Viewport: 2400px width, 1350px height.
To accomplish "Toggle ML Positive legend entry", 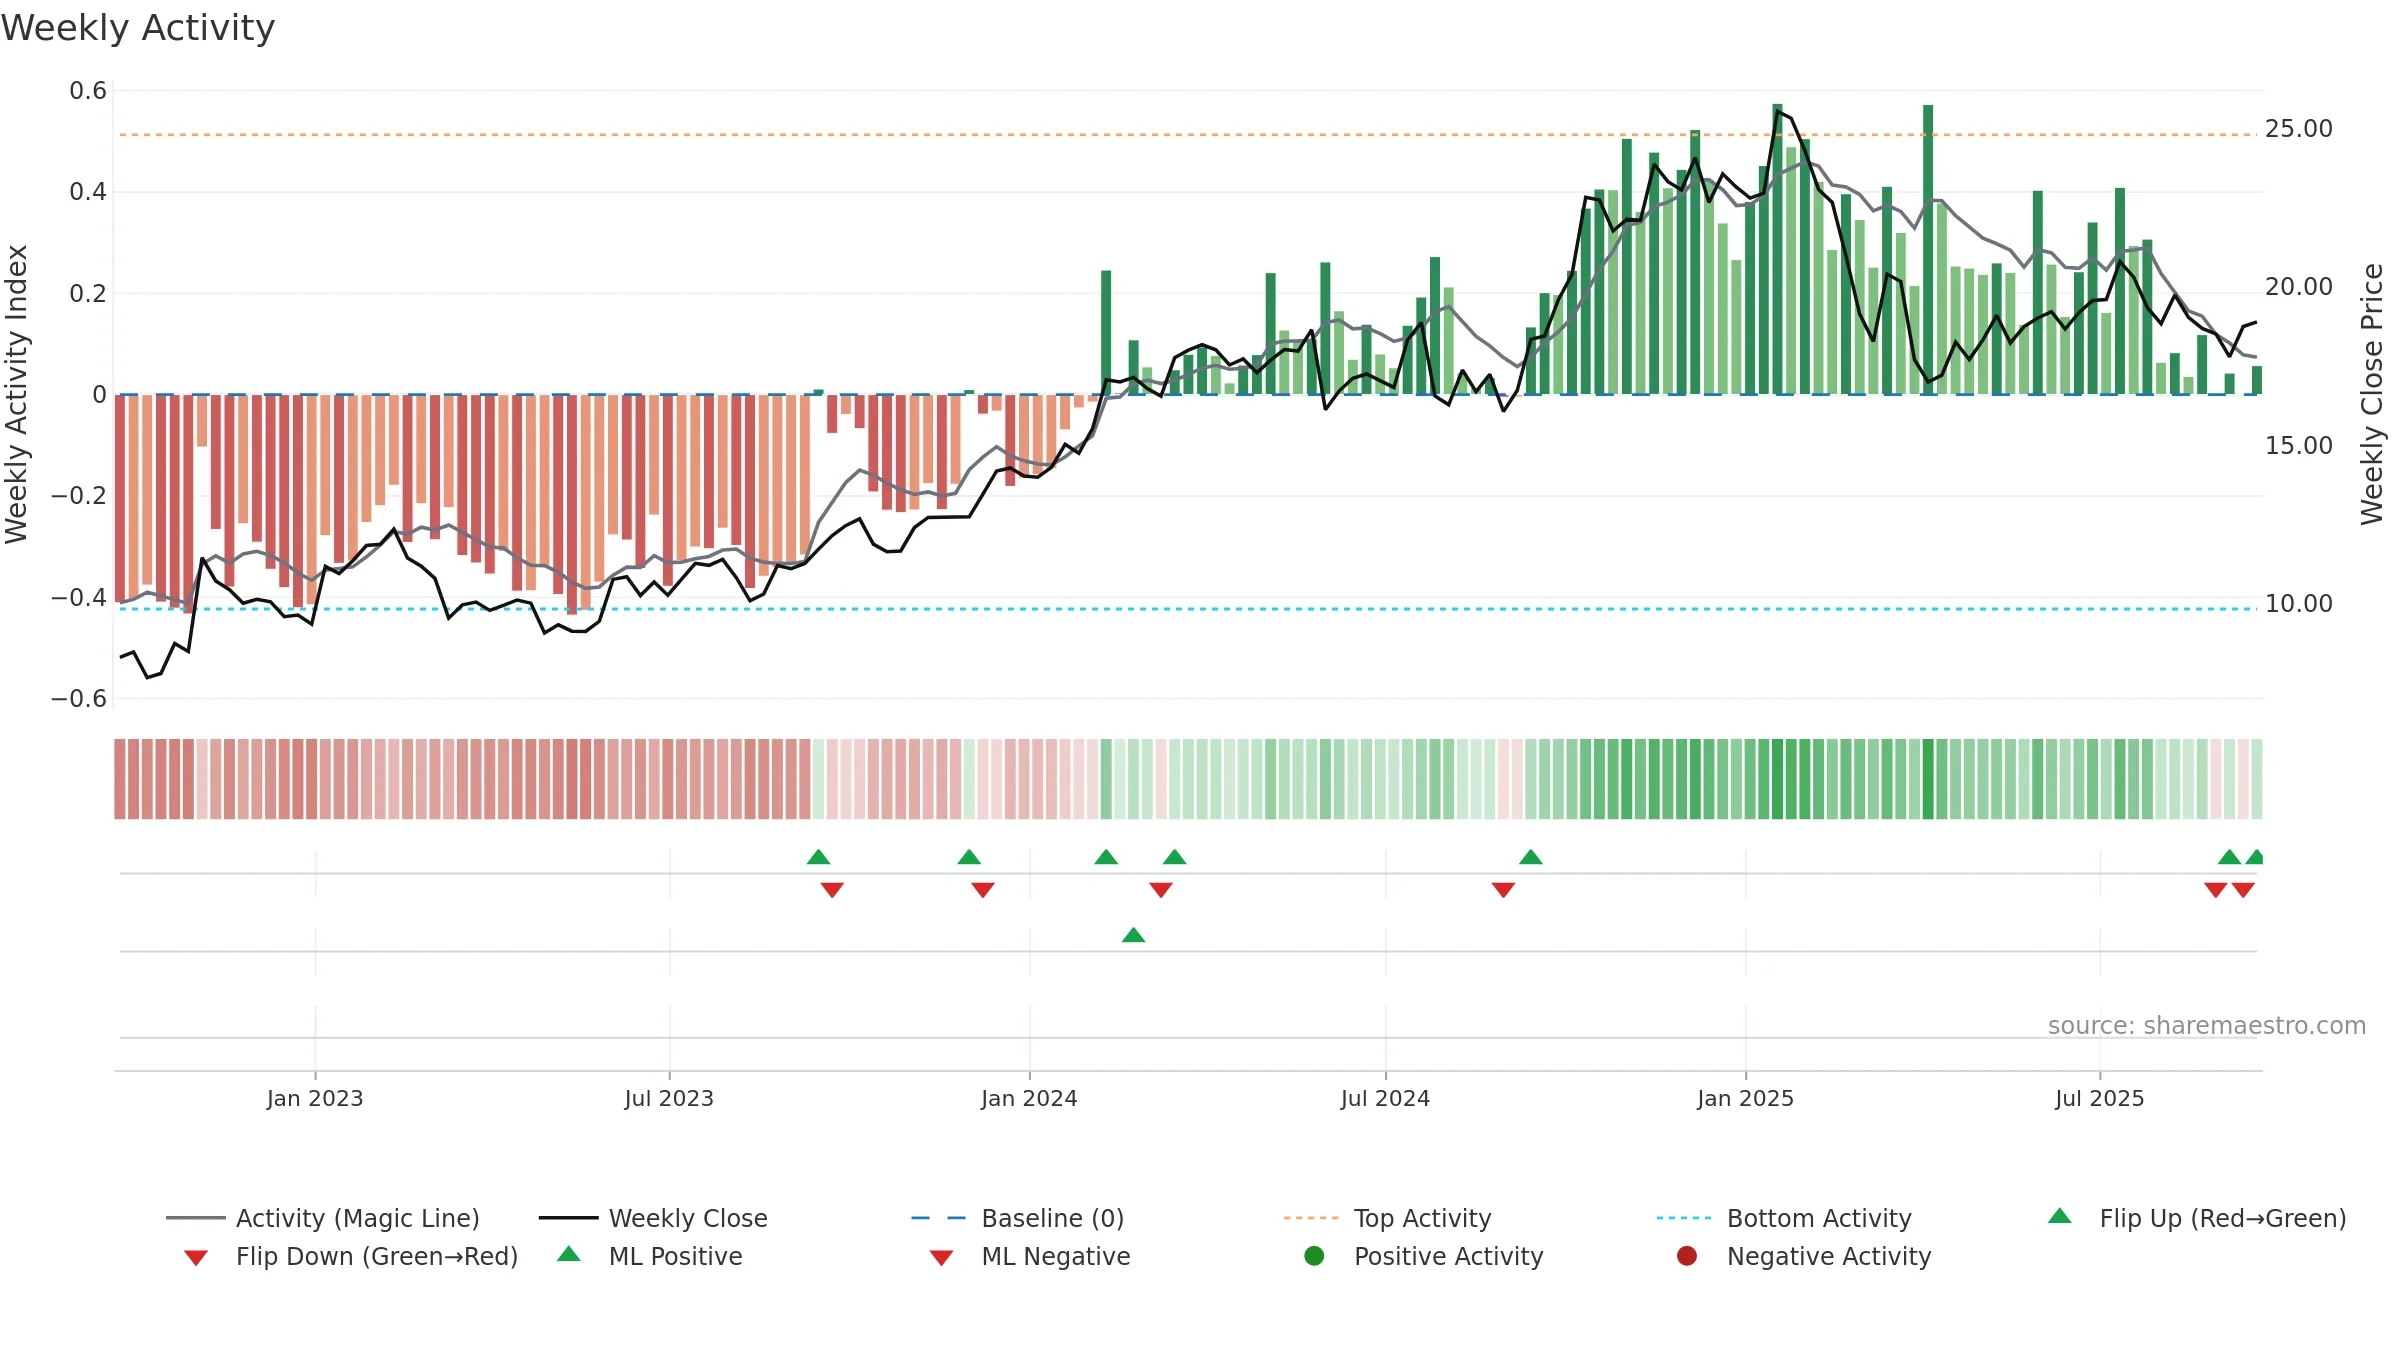I will (x=650, y=1256).
